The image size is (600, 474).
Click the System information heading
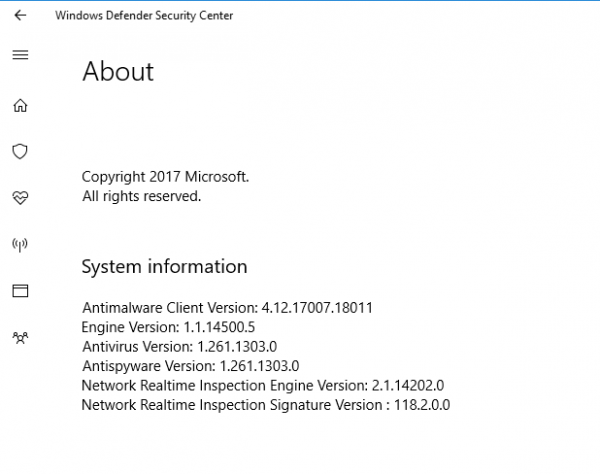coord(164,267)
